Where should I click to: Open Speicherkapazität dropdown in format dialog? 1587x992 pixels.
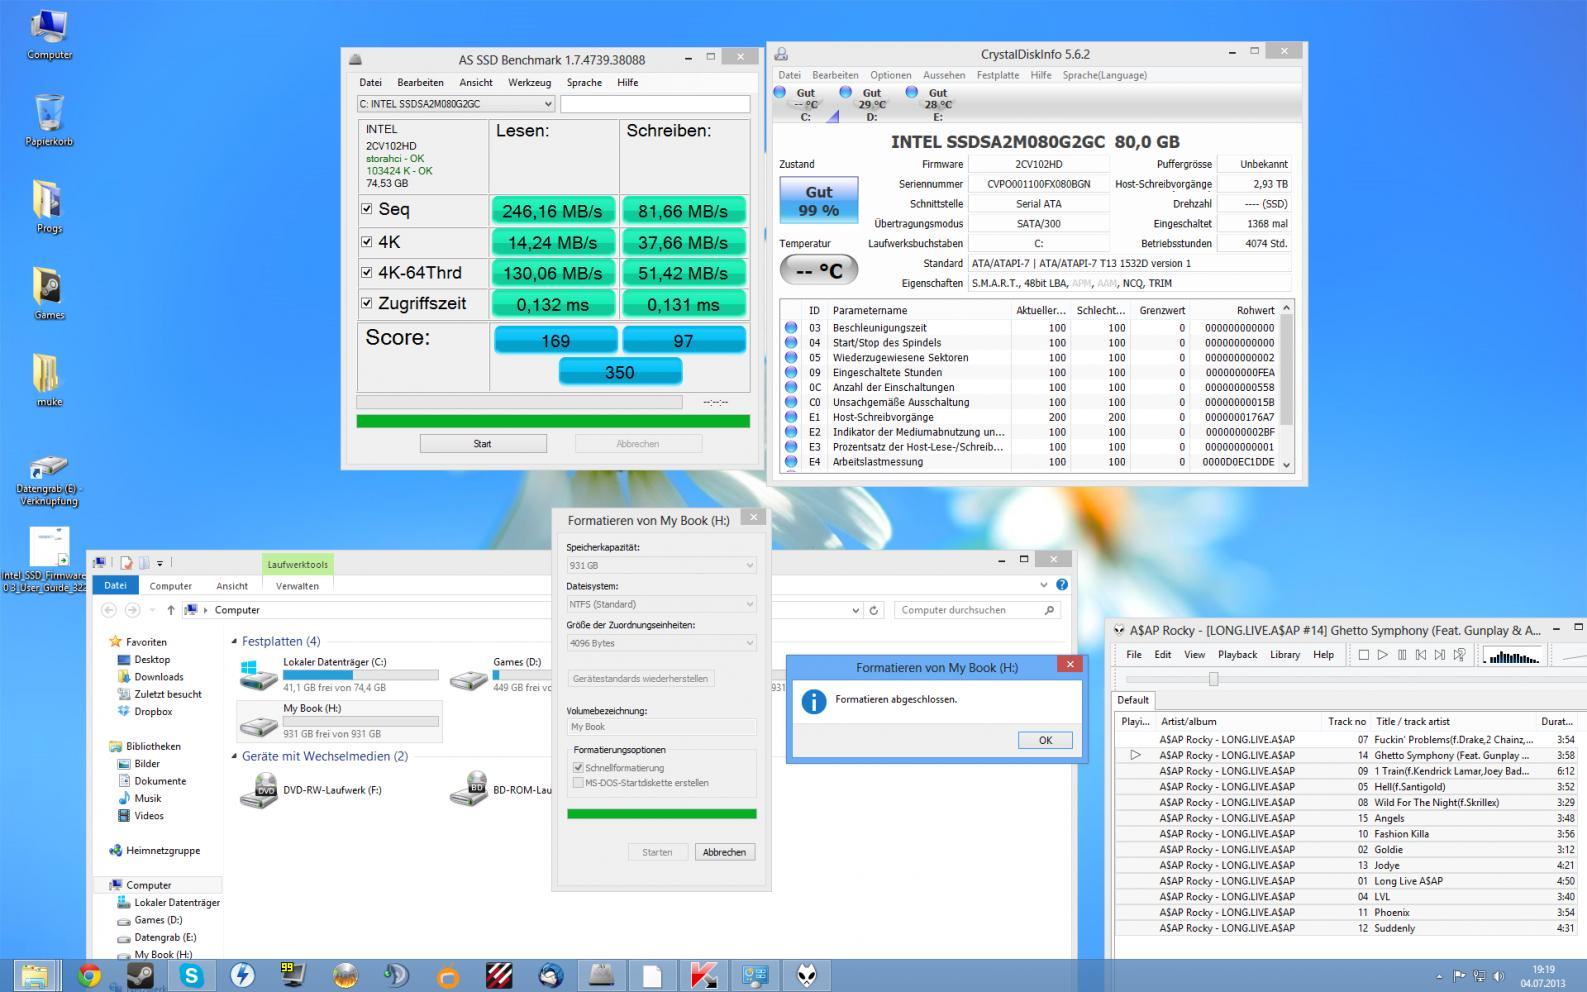point(661,566)
